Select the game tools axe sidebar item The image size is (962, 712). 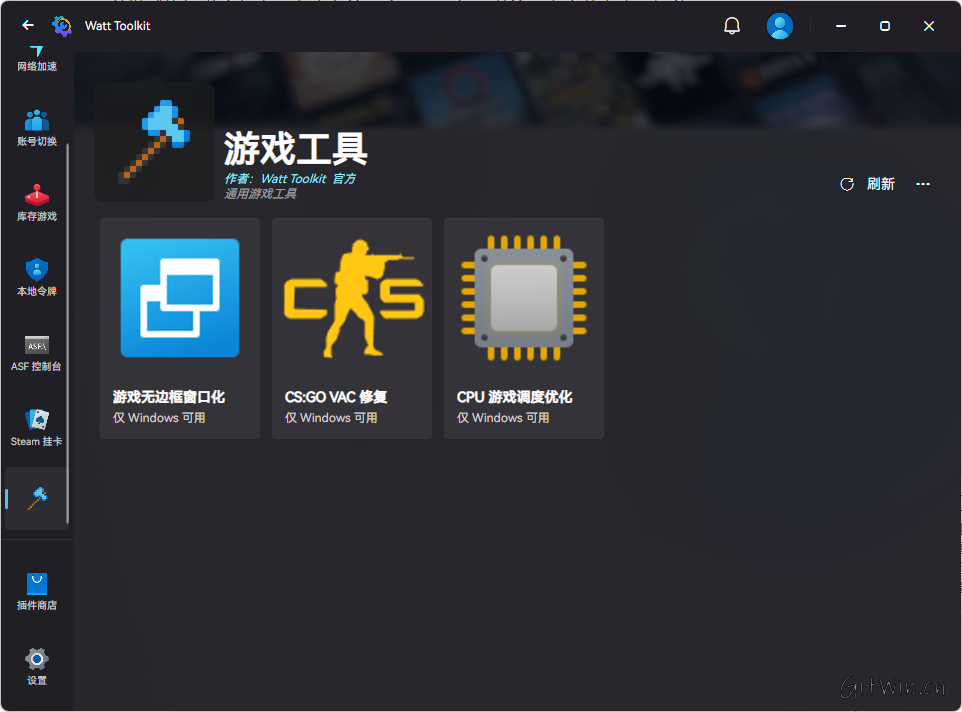click(37, 499)
